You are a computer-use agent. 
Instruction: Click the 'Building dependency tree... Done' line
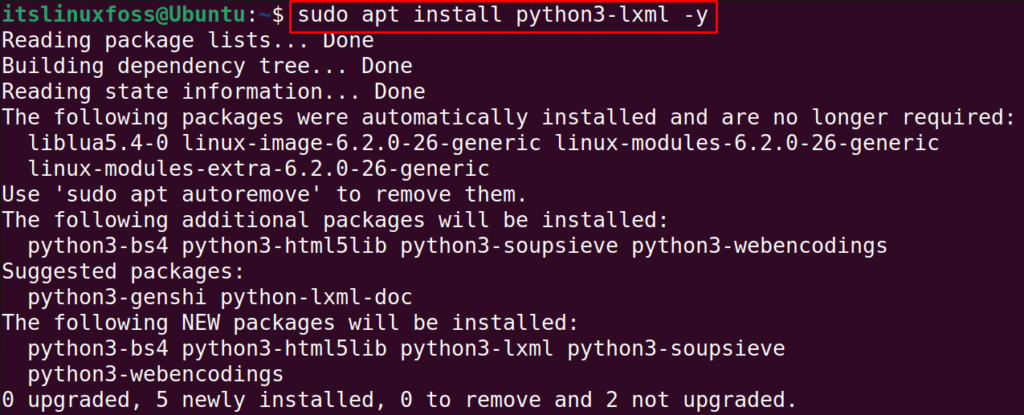207,67
